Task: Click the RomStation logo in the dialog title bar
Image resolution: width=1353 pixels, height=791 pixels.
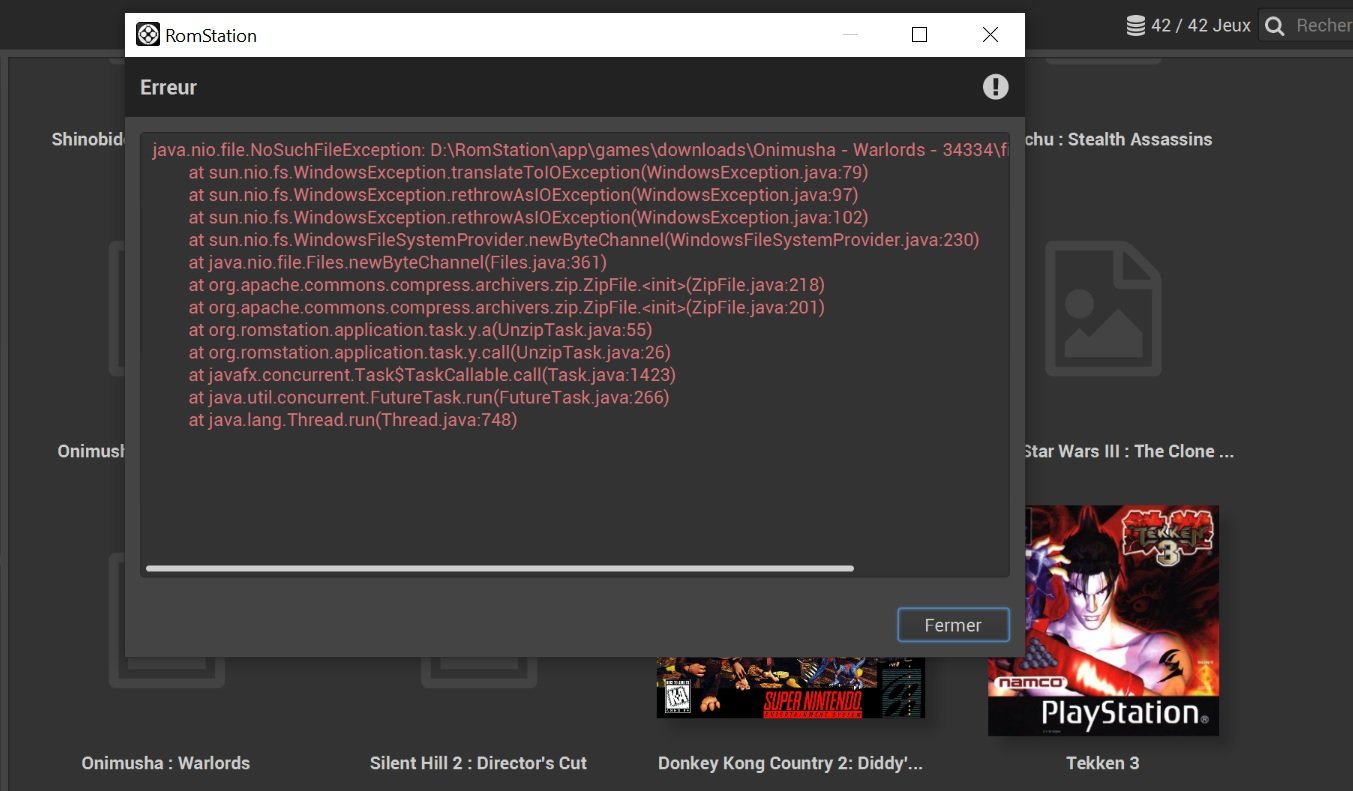Action: (148, 35)
